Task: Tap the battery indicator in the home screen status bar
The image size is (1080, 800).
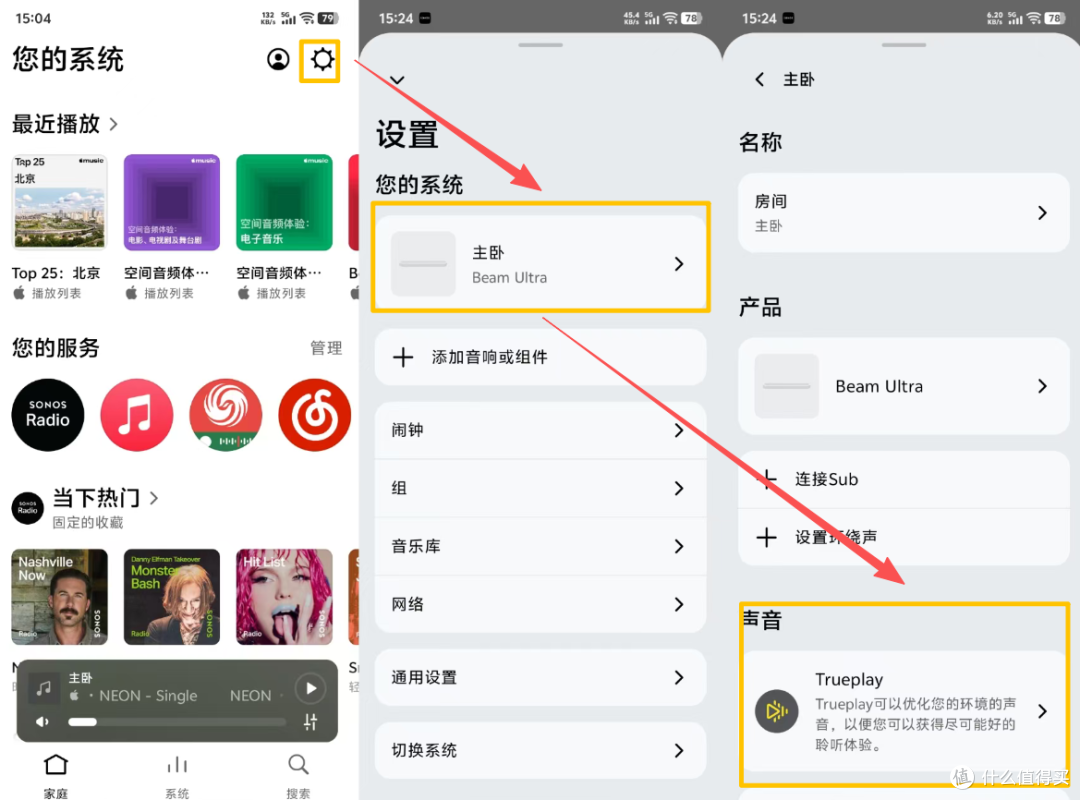Action: point(327,18)
